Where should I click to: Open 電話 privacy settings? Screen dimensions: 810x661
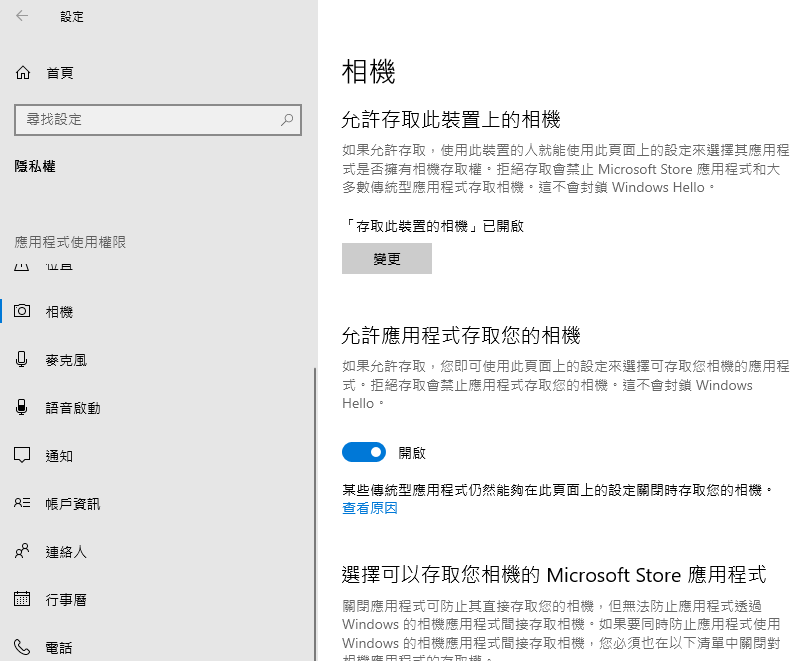pos(59,648)
